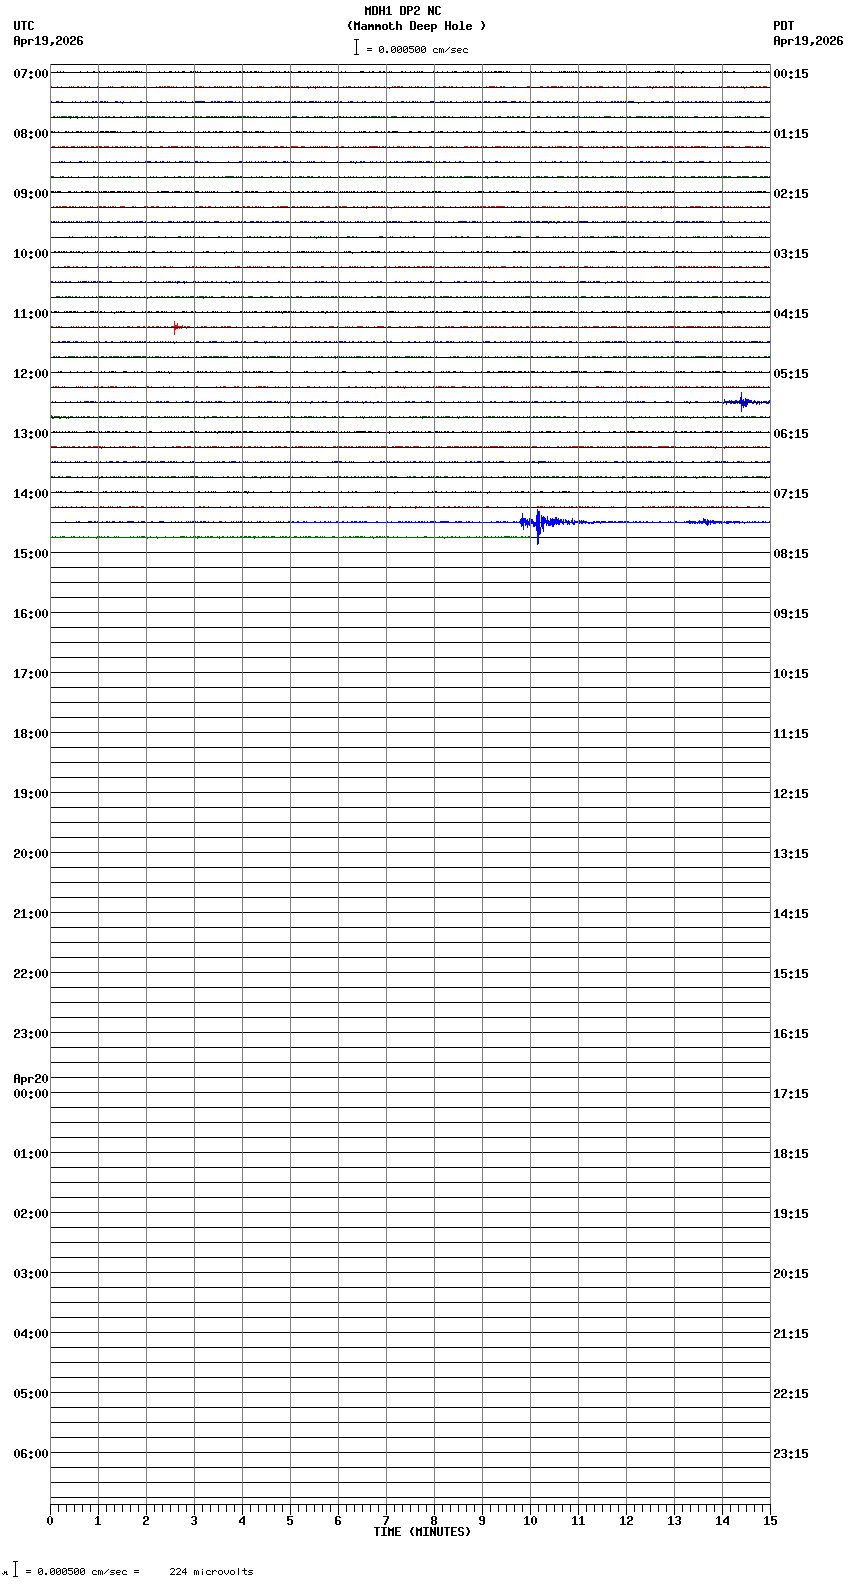Click the 23:00 UTC time label

click(31, 1034)
